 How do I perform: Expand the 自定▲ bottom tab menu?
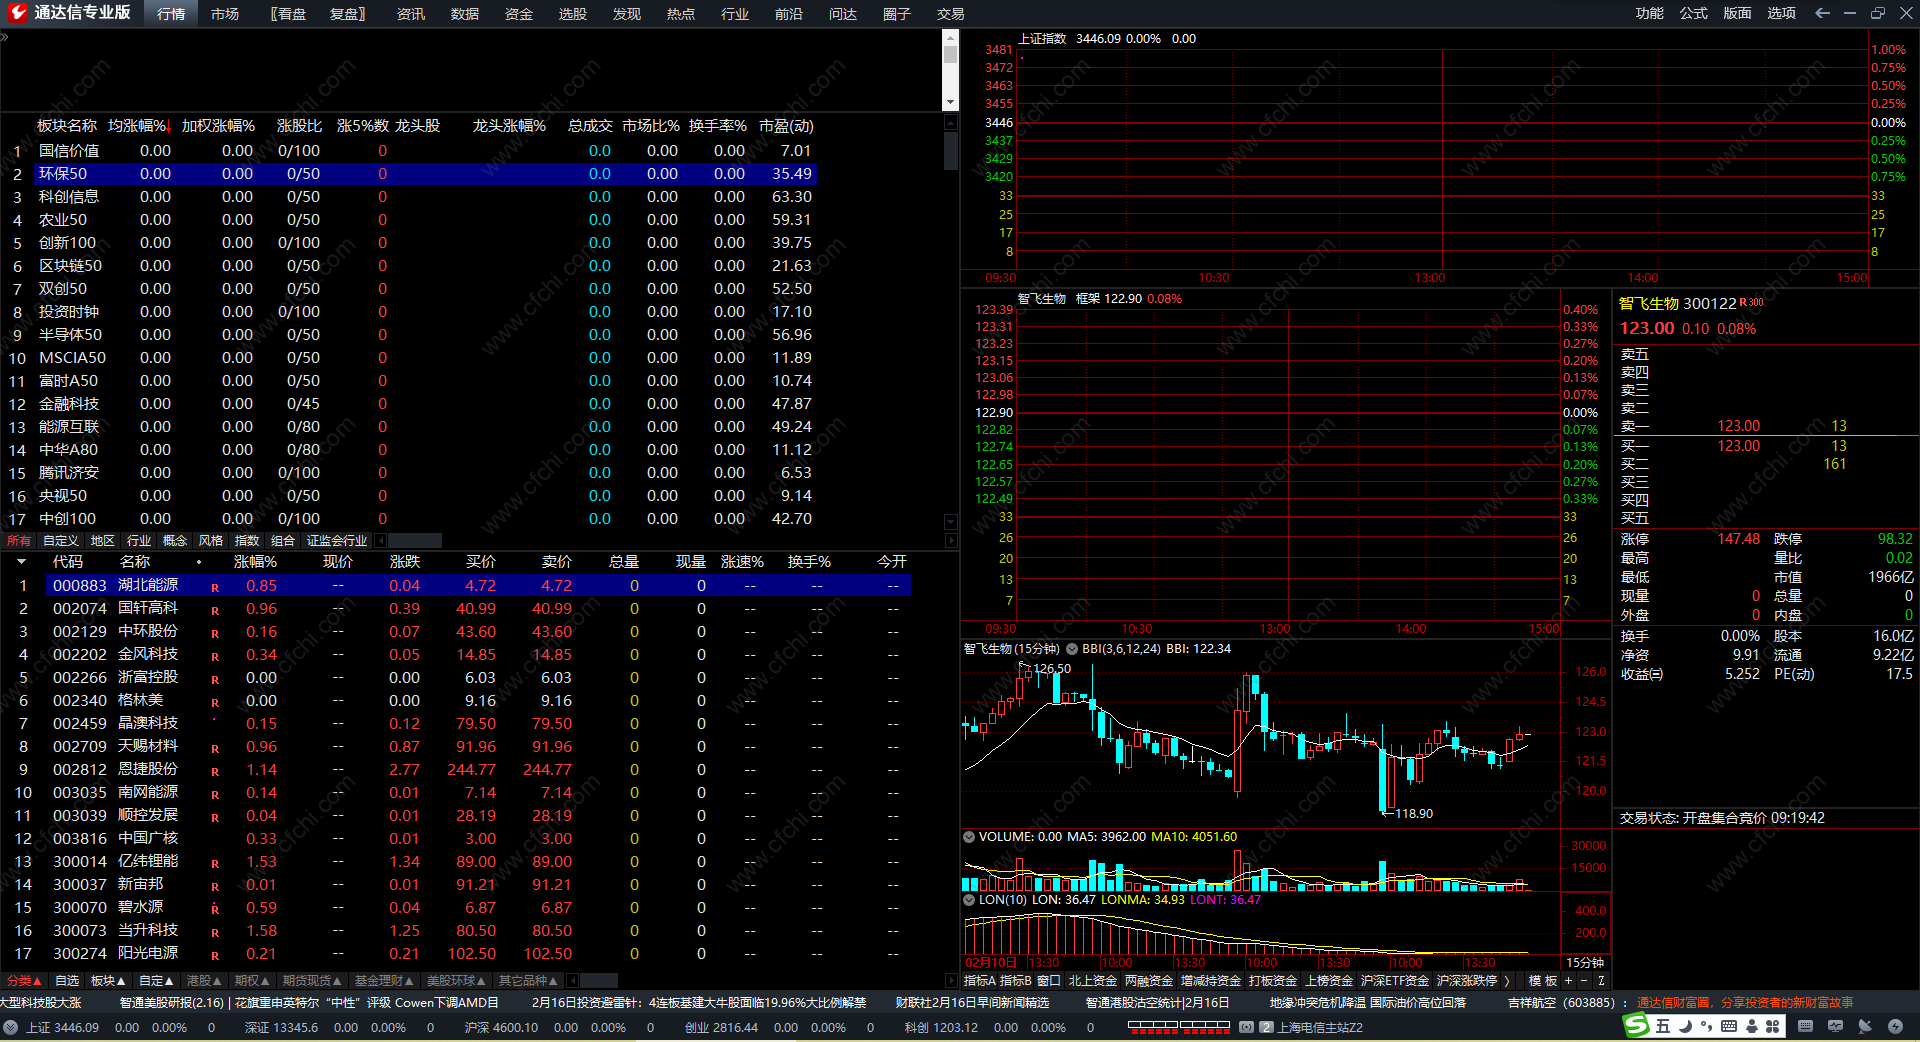pos(156,981)
